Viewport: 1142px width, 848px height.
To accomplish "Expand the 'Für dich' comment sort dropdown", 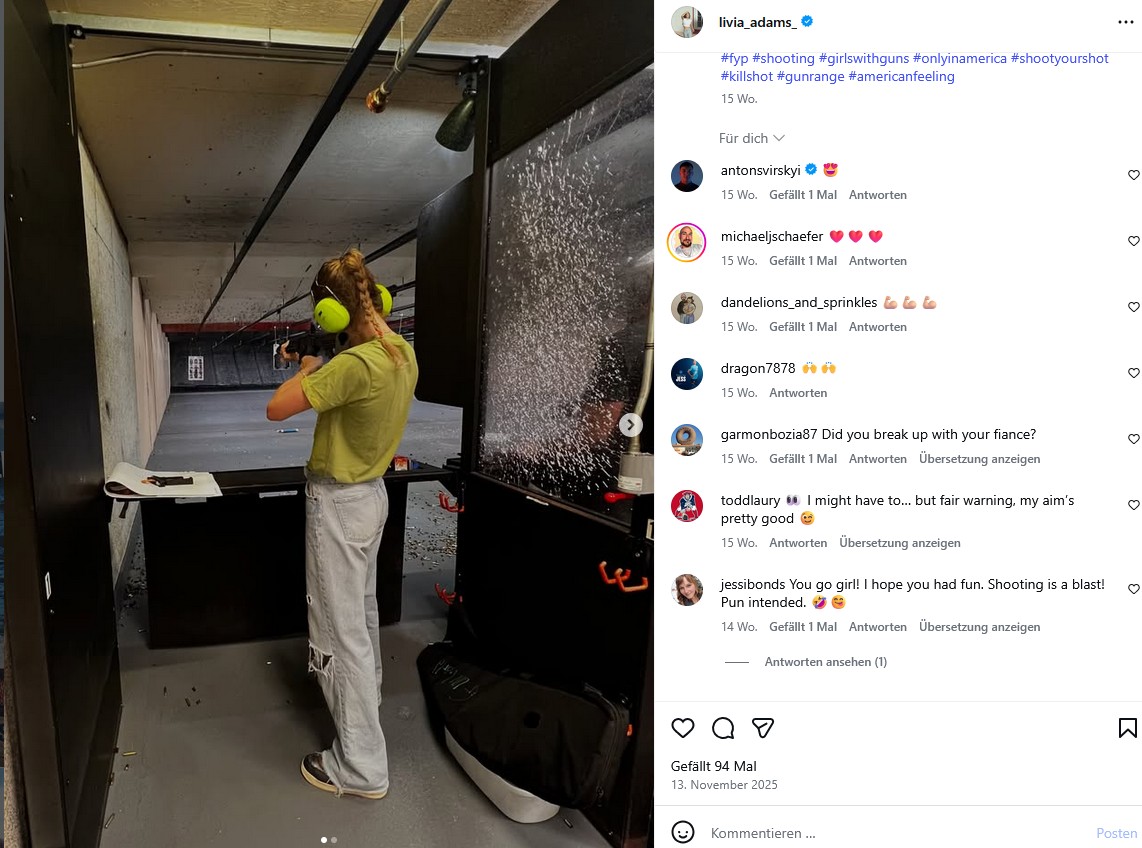I will 752,138.
